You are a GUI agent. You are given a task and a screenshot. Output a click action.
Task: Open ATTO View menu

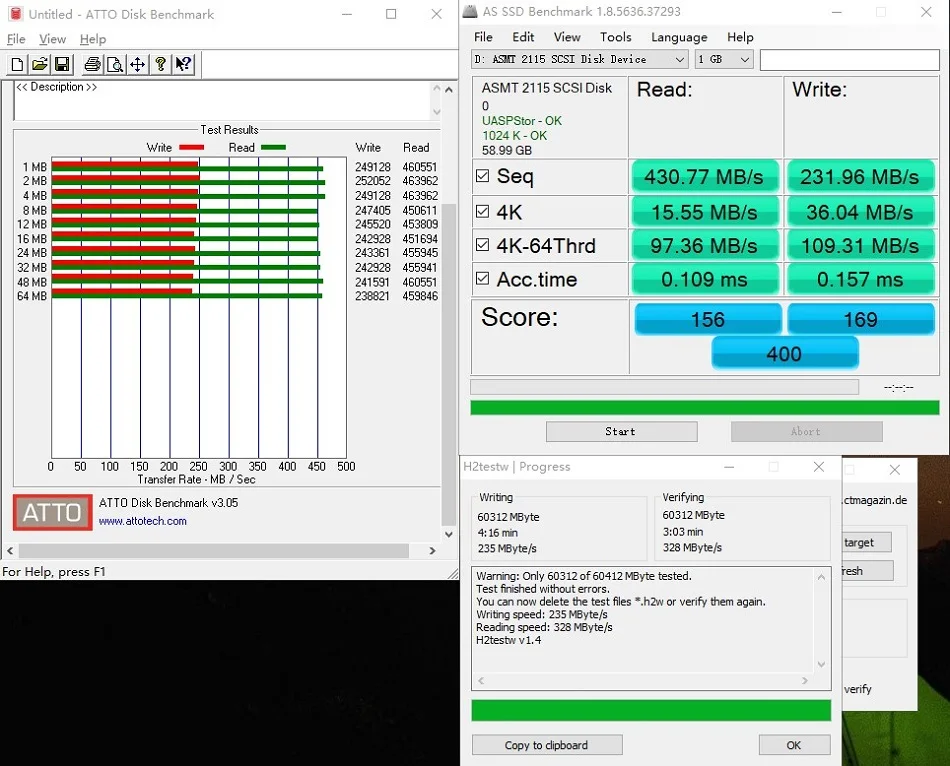click(53, 39)
